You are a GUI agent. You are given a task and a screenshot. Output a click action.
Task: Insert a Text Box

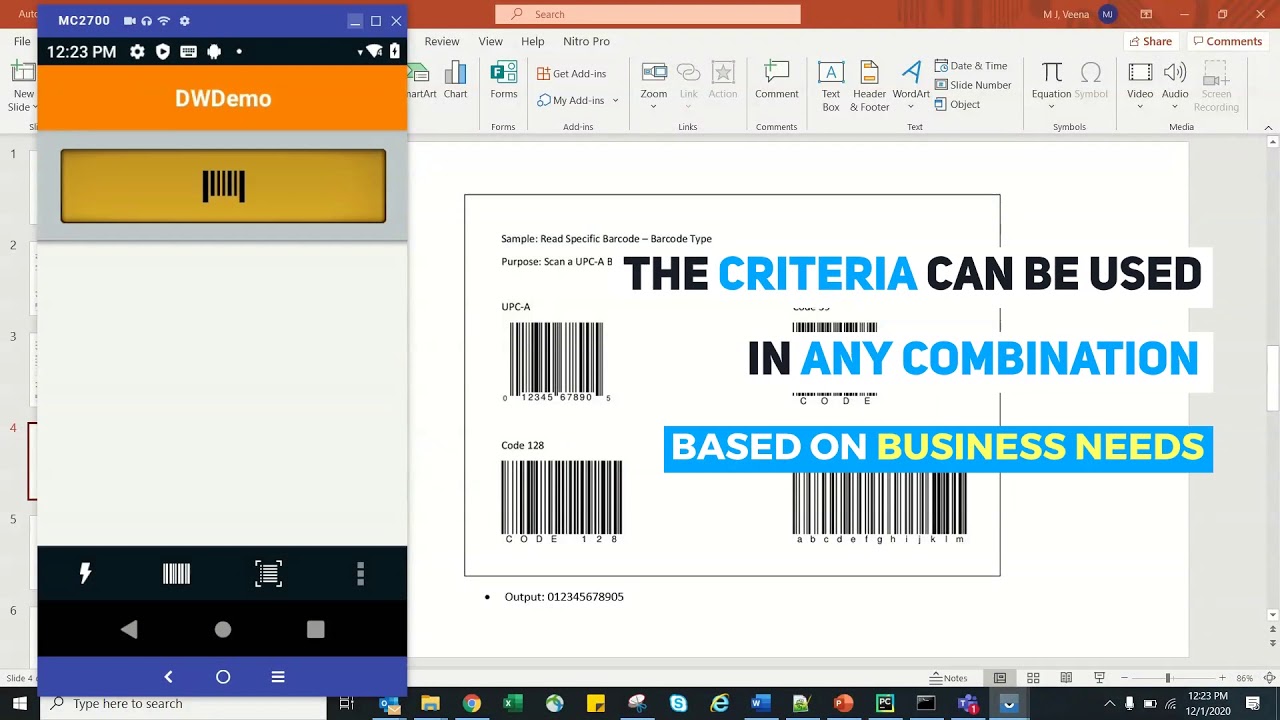point(831,86)
